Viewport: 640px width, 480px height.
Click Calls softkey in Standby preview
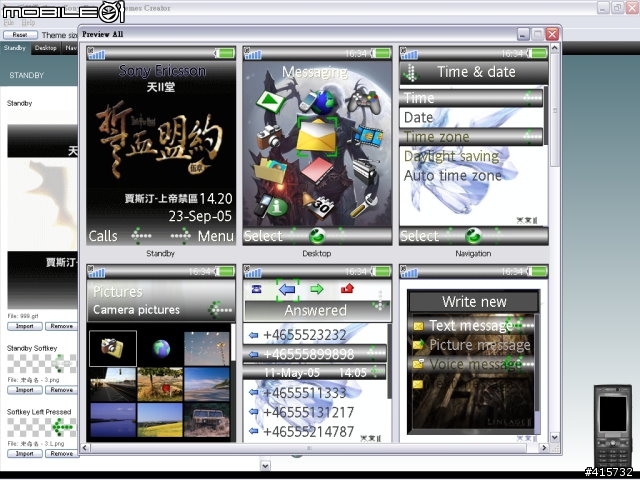tap(103, 236)
